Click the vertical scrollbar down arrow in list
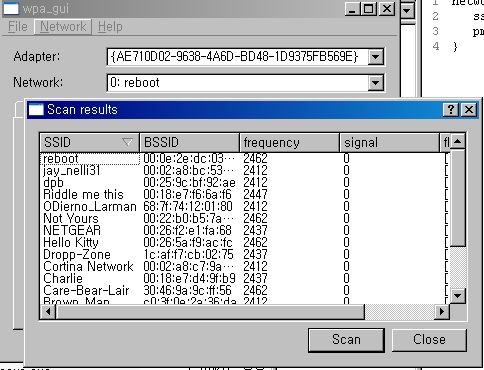This screenshot has height=370, width=484. [x=457, y=295]
